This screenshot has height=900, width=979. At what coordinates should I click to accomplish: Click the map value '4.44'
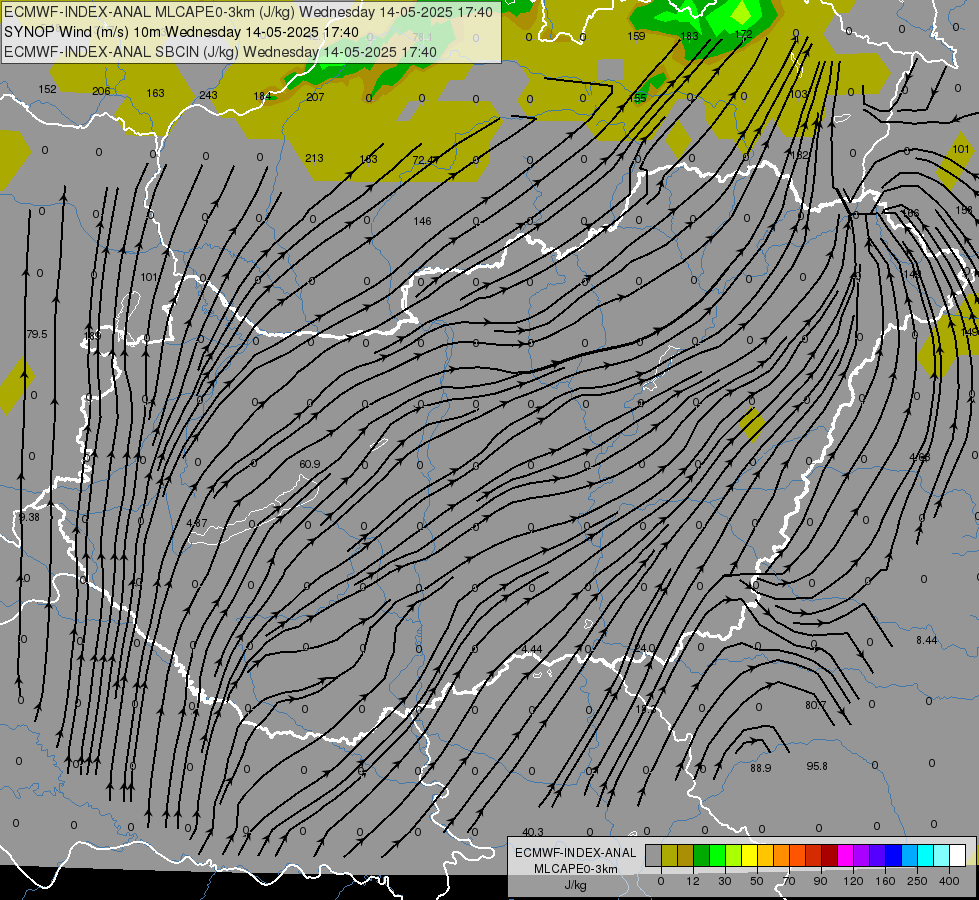click(531, 650)
